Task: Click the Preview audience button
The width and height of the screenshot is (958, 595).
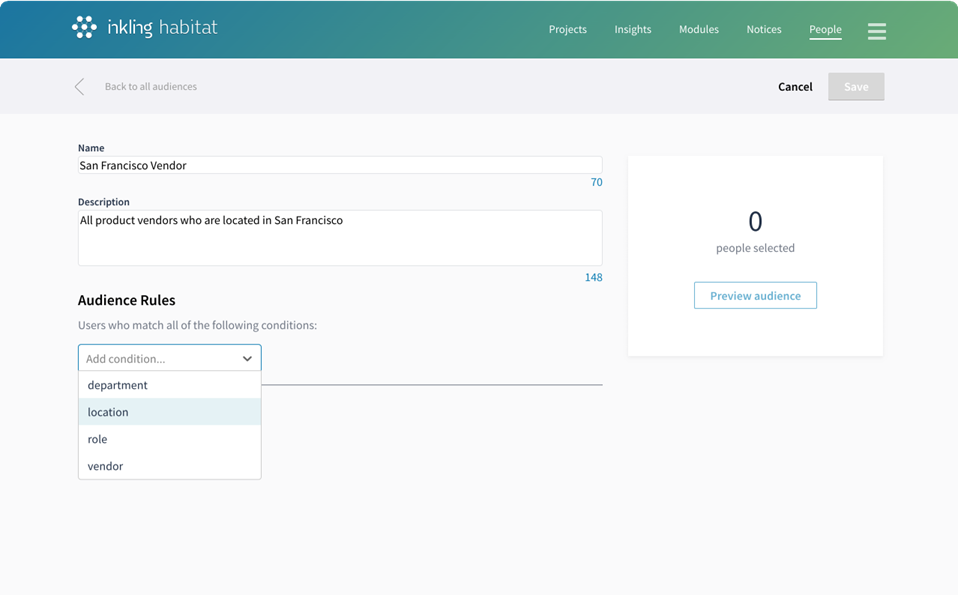Action: tap(755, 296)
